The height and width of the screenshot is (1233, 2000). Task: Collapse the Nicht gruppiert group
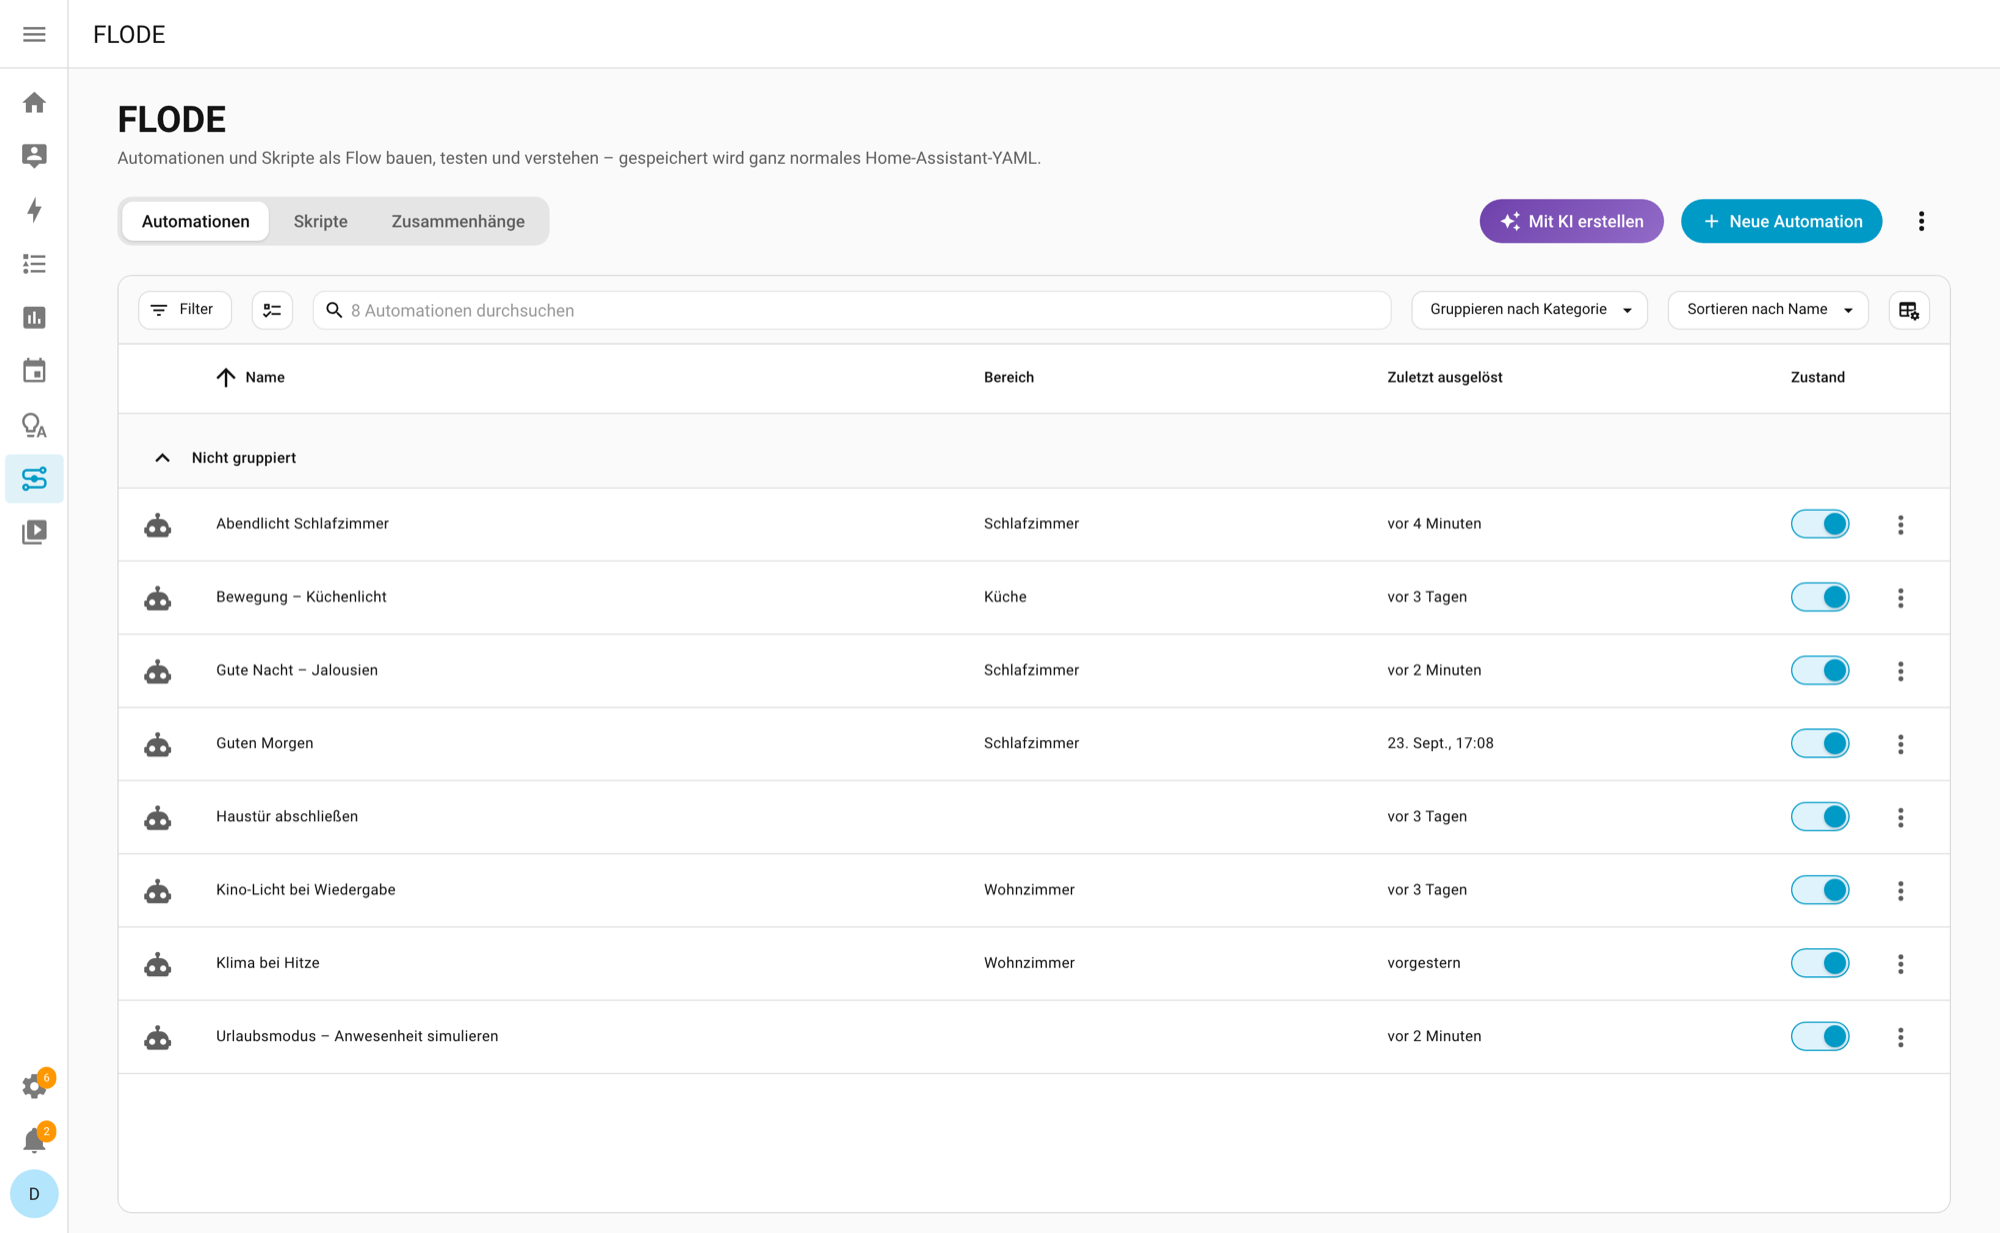click(x=162, y=458)
